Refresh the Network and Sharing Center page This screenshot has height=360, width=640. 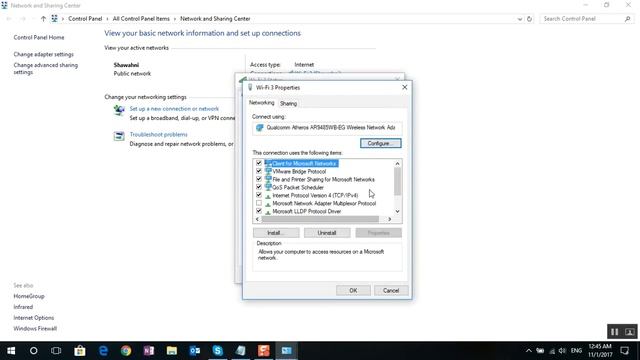point(529,19)
